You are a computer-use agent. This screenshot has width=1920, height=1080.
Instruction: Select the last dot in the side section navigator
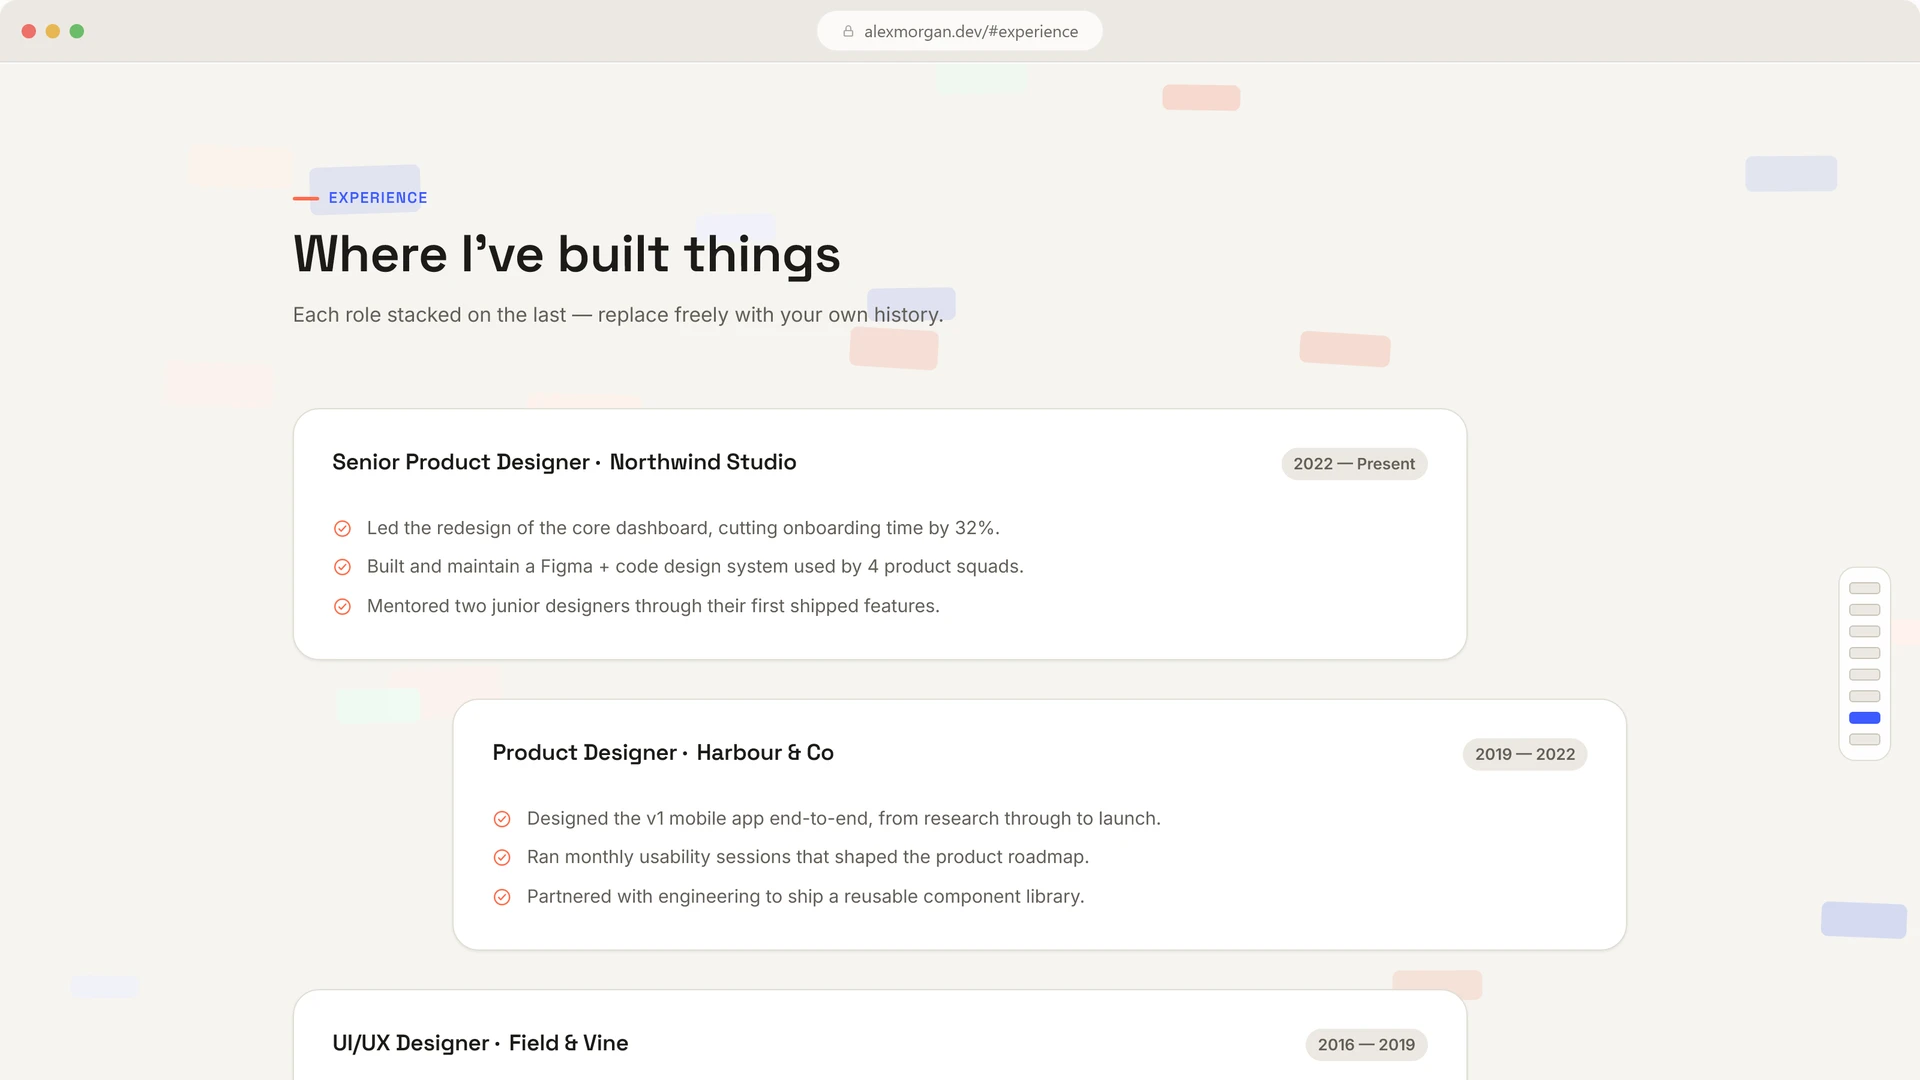click(x=1864, y=740)
